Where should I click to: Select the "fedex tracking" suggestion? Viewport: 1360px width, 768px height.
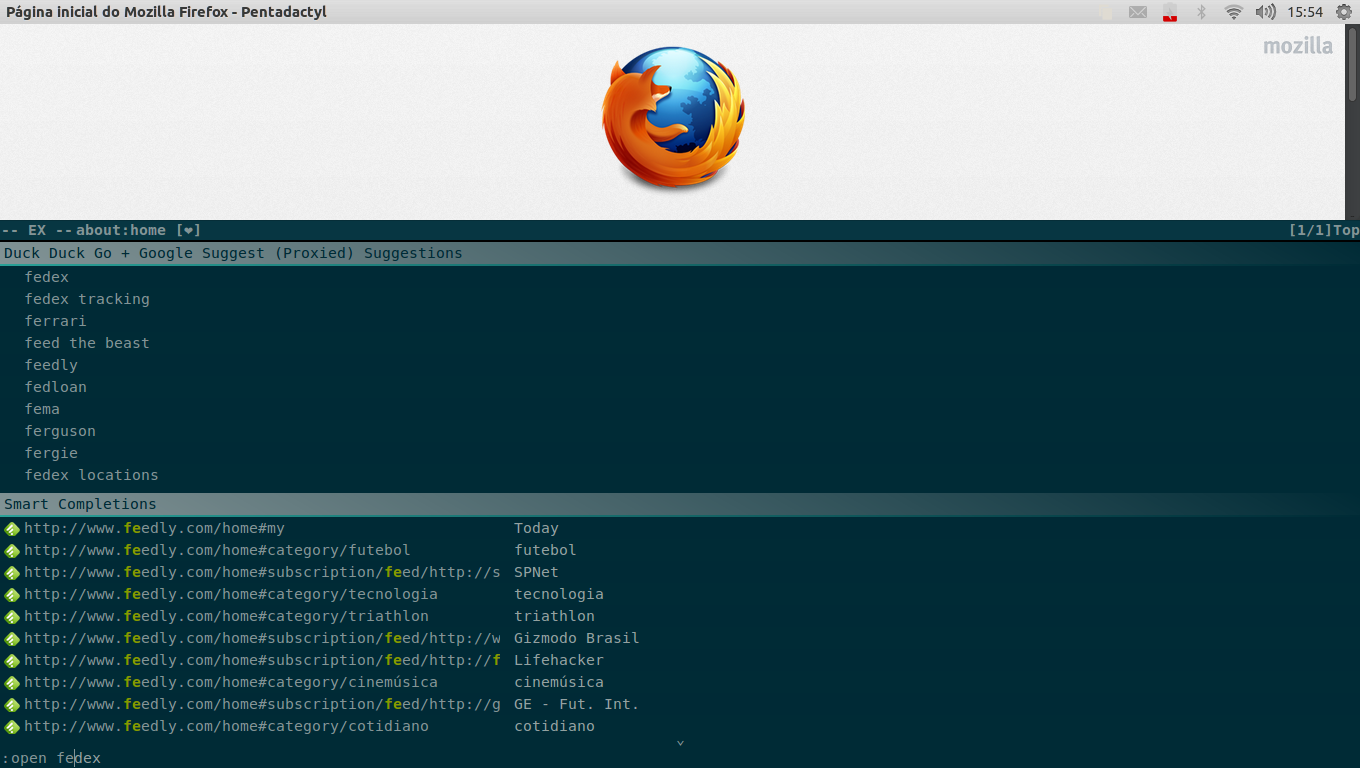(x=87, y=299)
